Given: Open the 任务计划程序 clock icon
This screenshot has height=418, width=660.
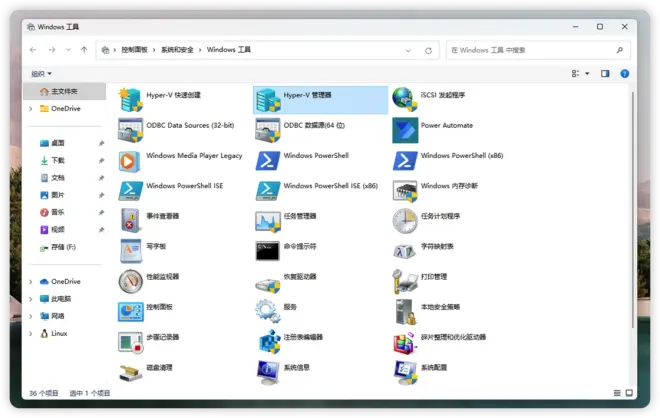Looking at the screenshot, I should pyautogui.click(x=405, y=221).
